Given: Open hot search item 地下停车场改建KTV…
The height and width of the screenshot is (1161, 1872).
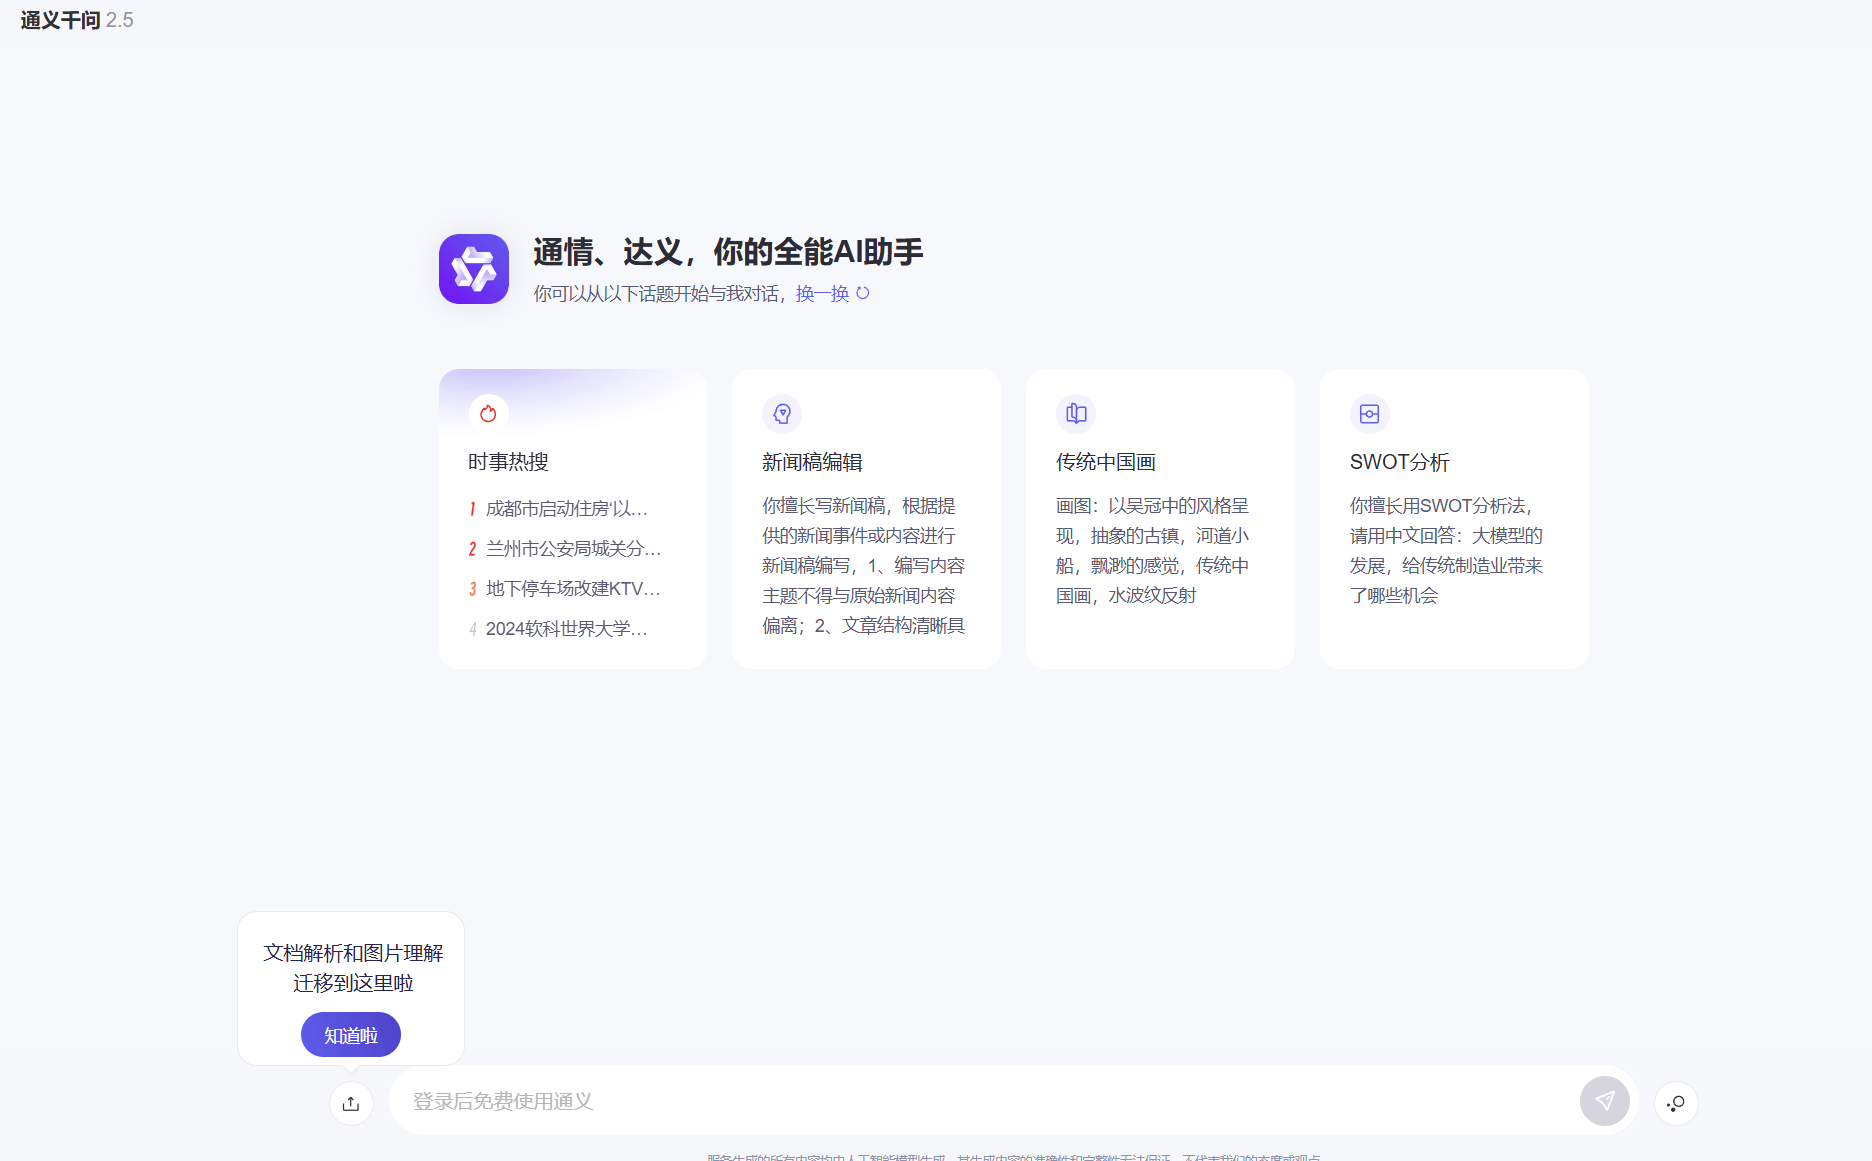Looking at the screenshot, I should pyautogui.click(x=574, y=589).
